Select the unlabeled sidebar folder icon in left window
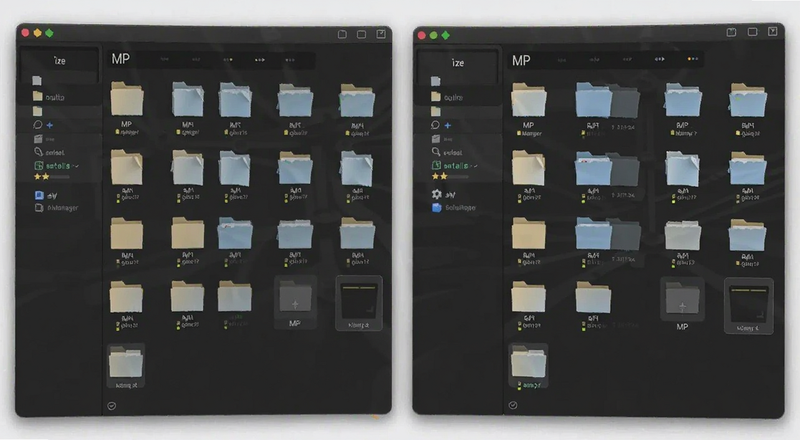 (37, 111)
